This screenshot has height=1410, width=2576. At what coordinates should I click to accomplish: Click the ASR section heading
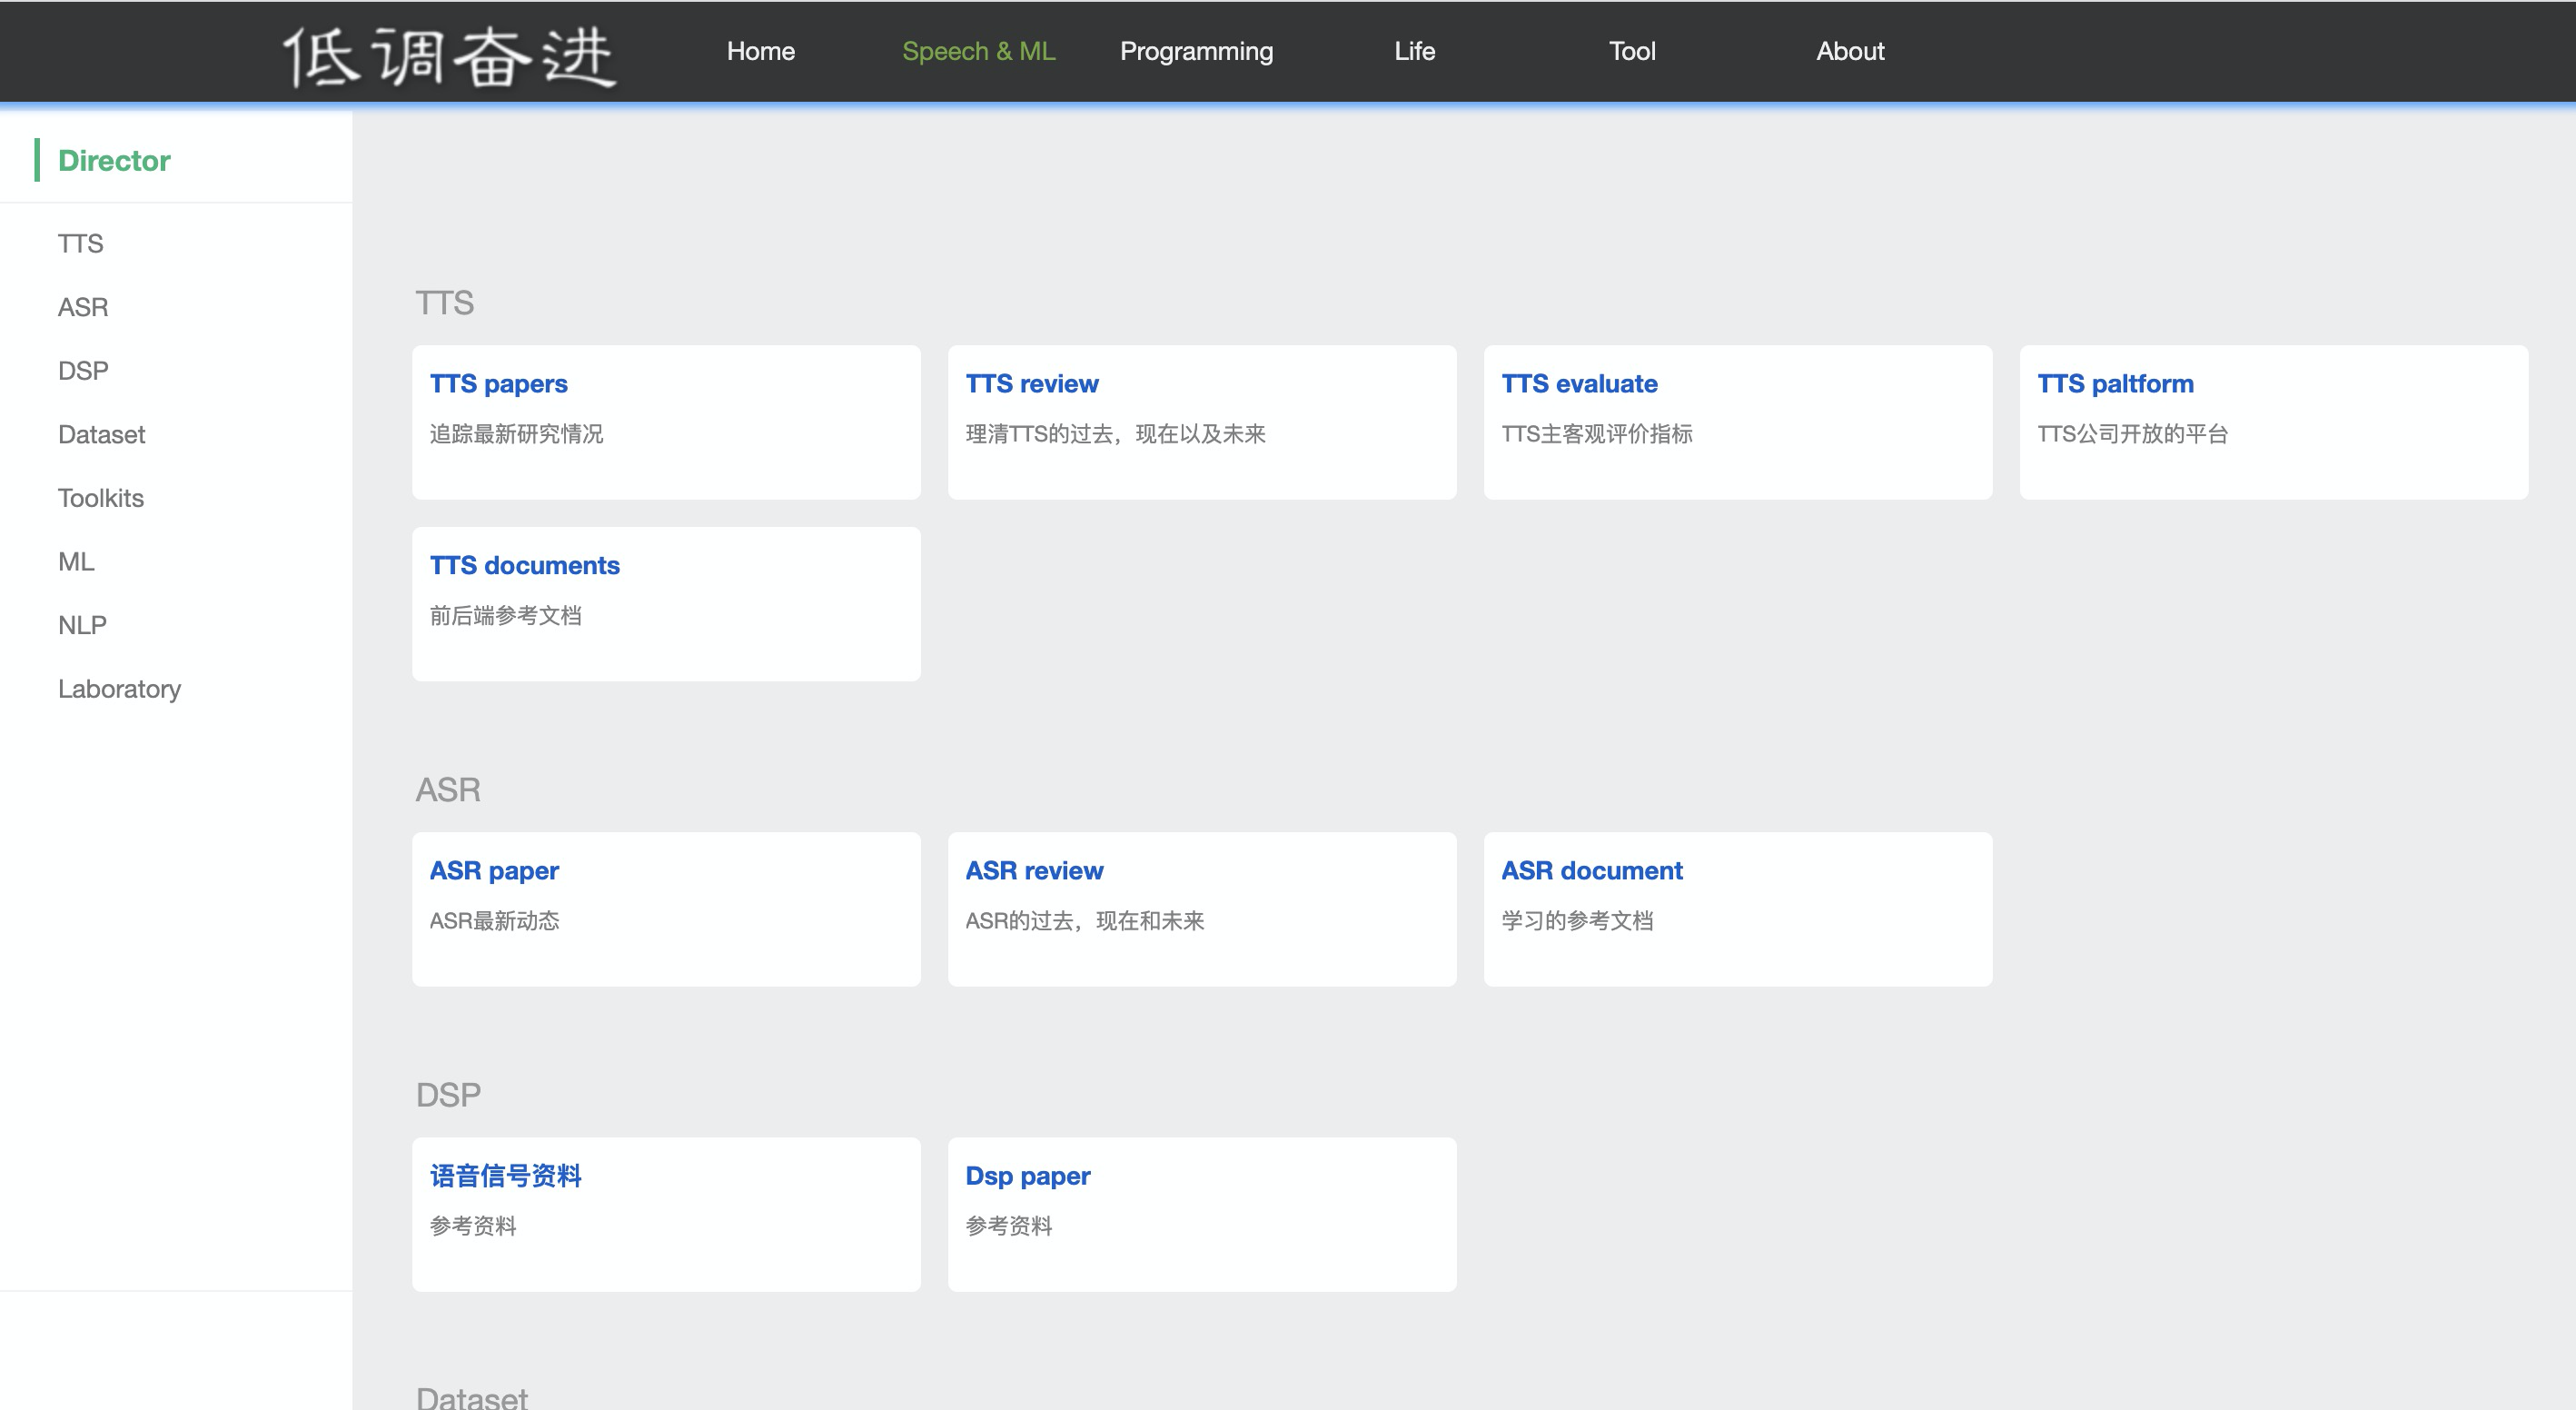[x=447, y=790]
